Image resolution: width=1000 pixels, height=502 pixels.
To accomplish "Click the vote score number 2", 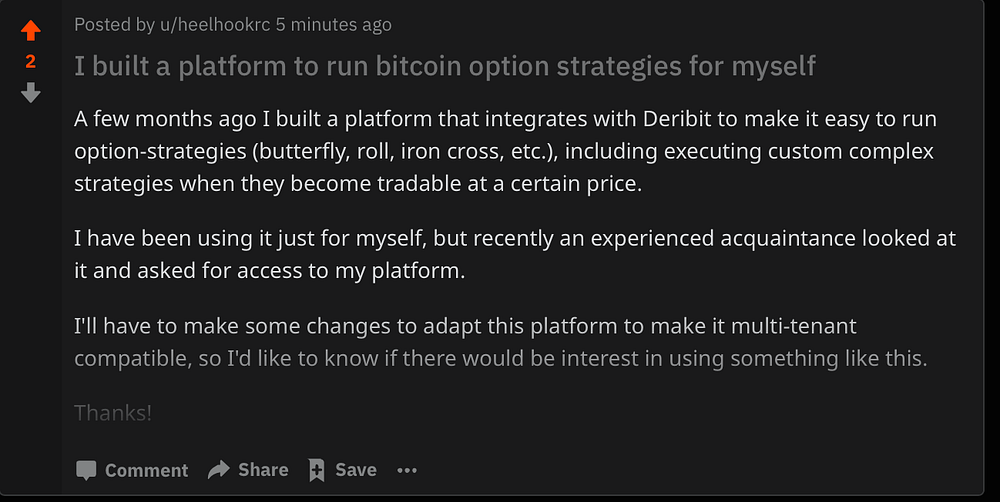I will click(x=31, y=62).
